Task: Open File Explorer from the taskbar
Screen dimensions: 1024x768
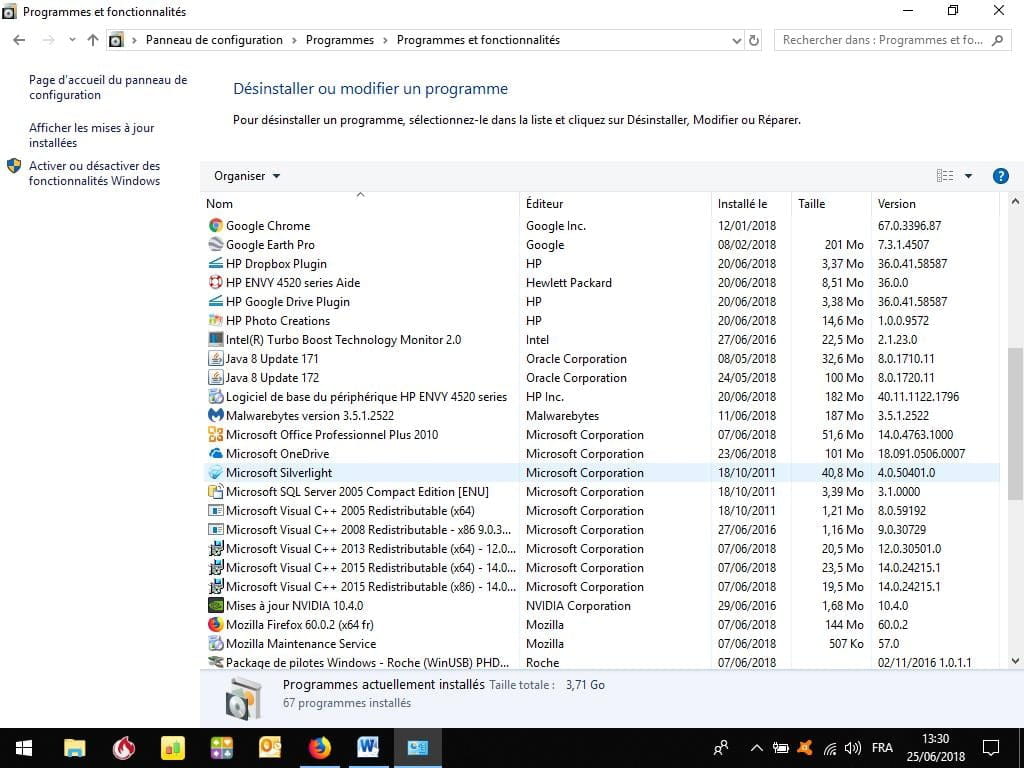Action: click(74, 748)
